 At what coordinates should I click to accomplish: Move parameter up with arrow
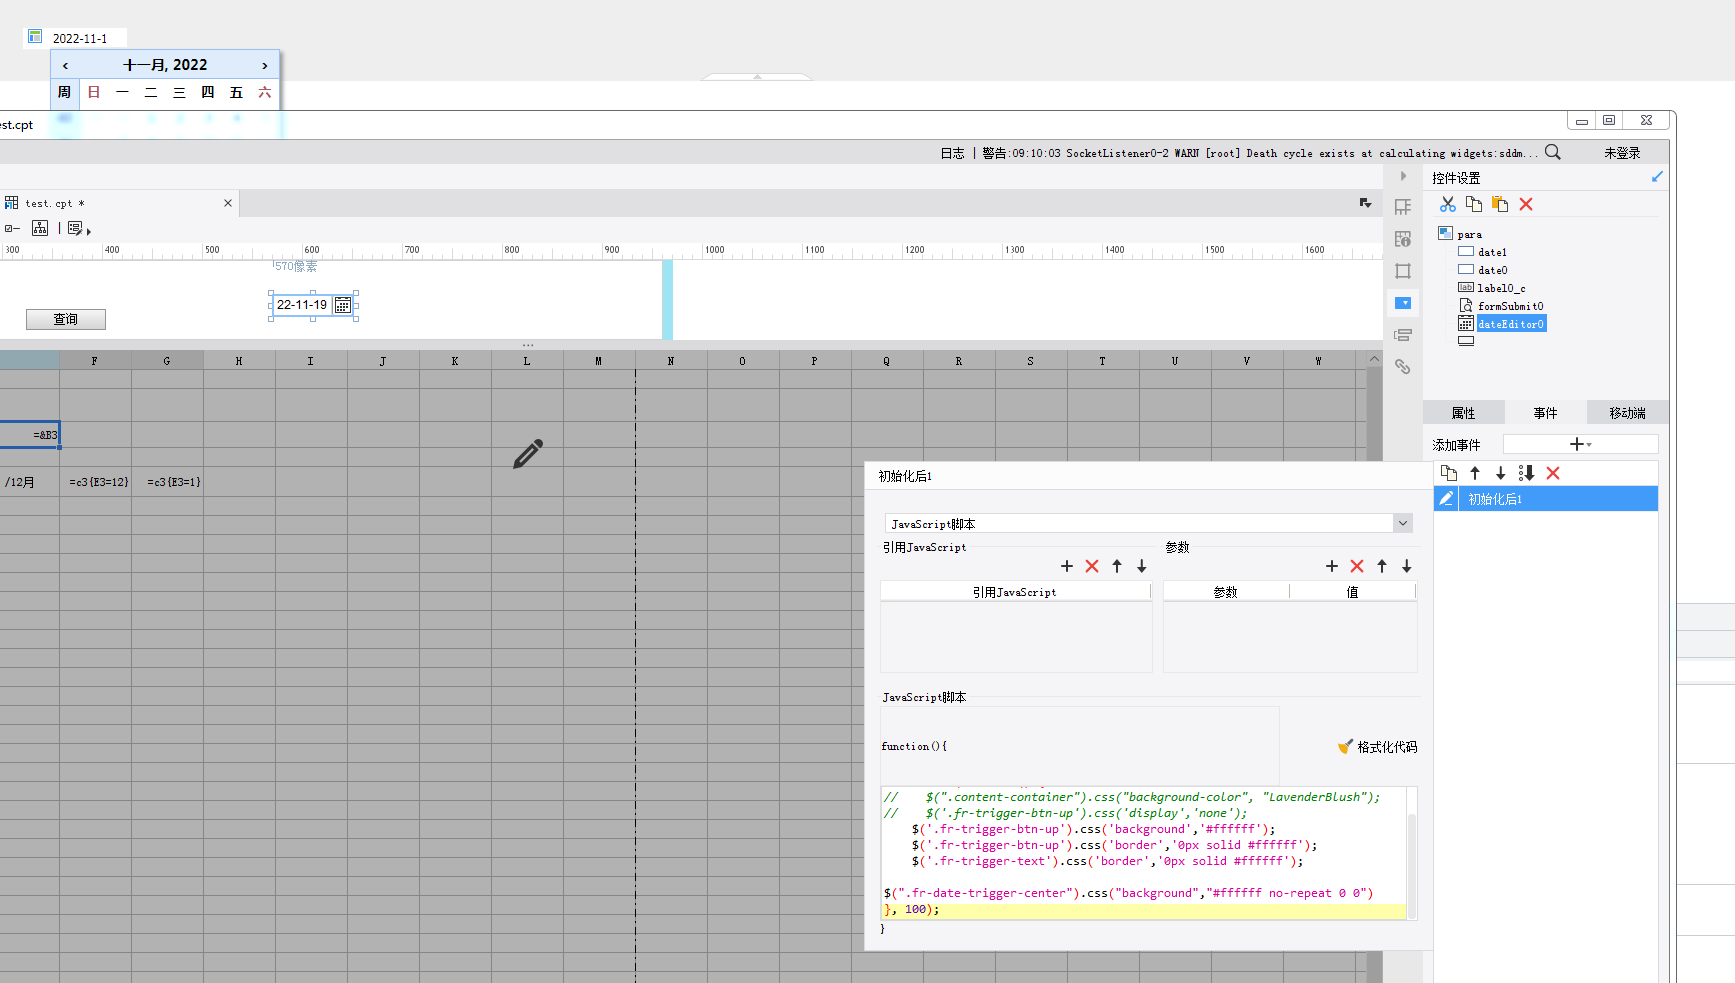pos(1382,566)
